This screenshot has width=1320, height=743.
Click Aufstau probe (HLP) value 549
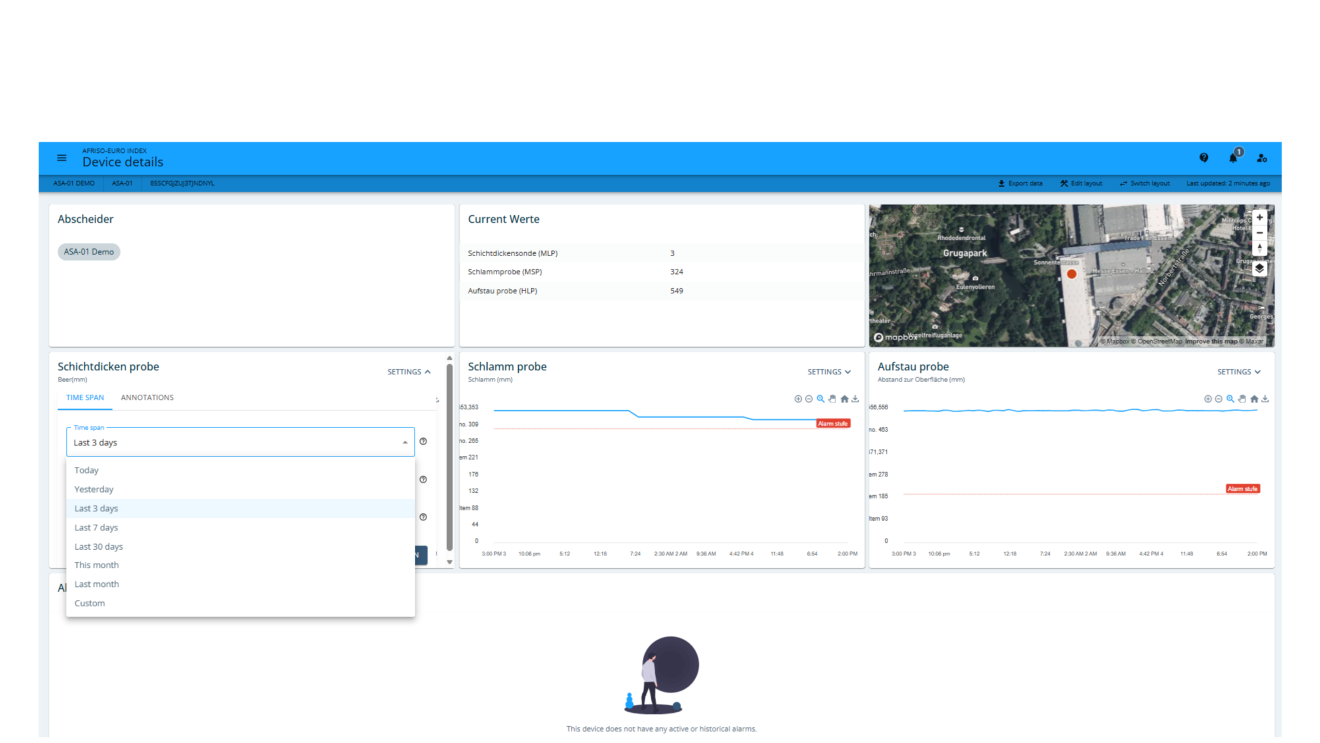point(677,291)
